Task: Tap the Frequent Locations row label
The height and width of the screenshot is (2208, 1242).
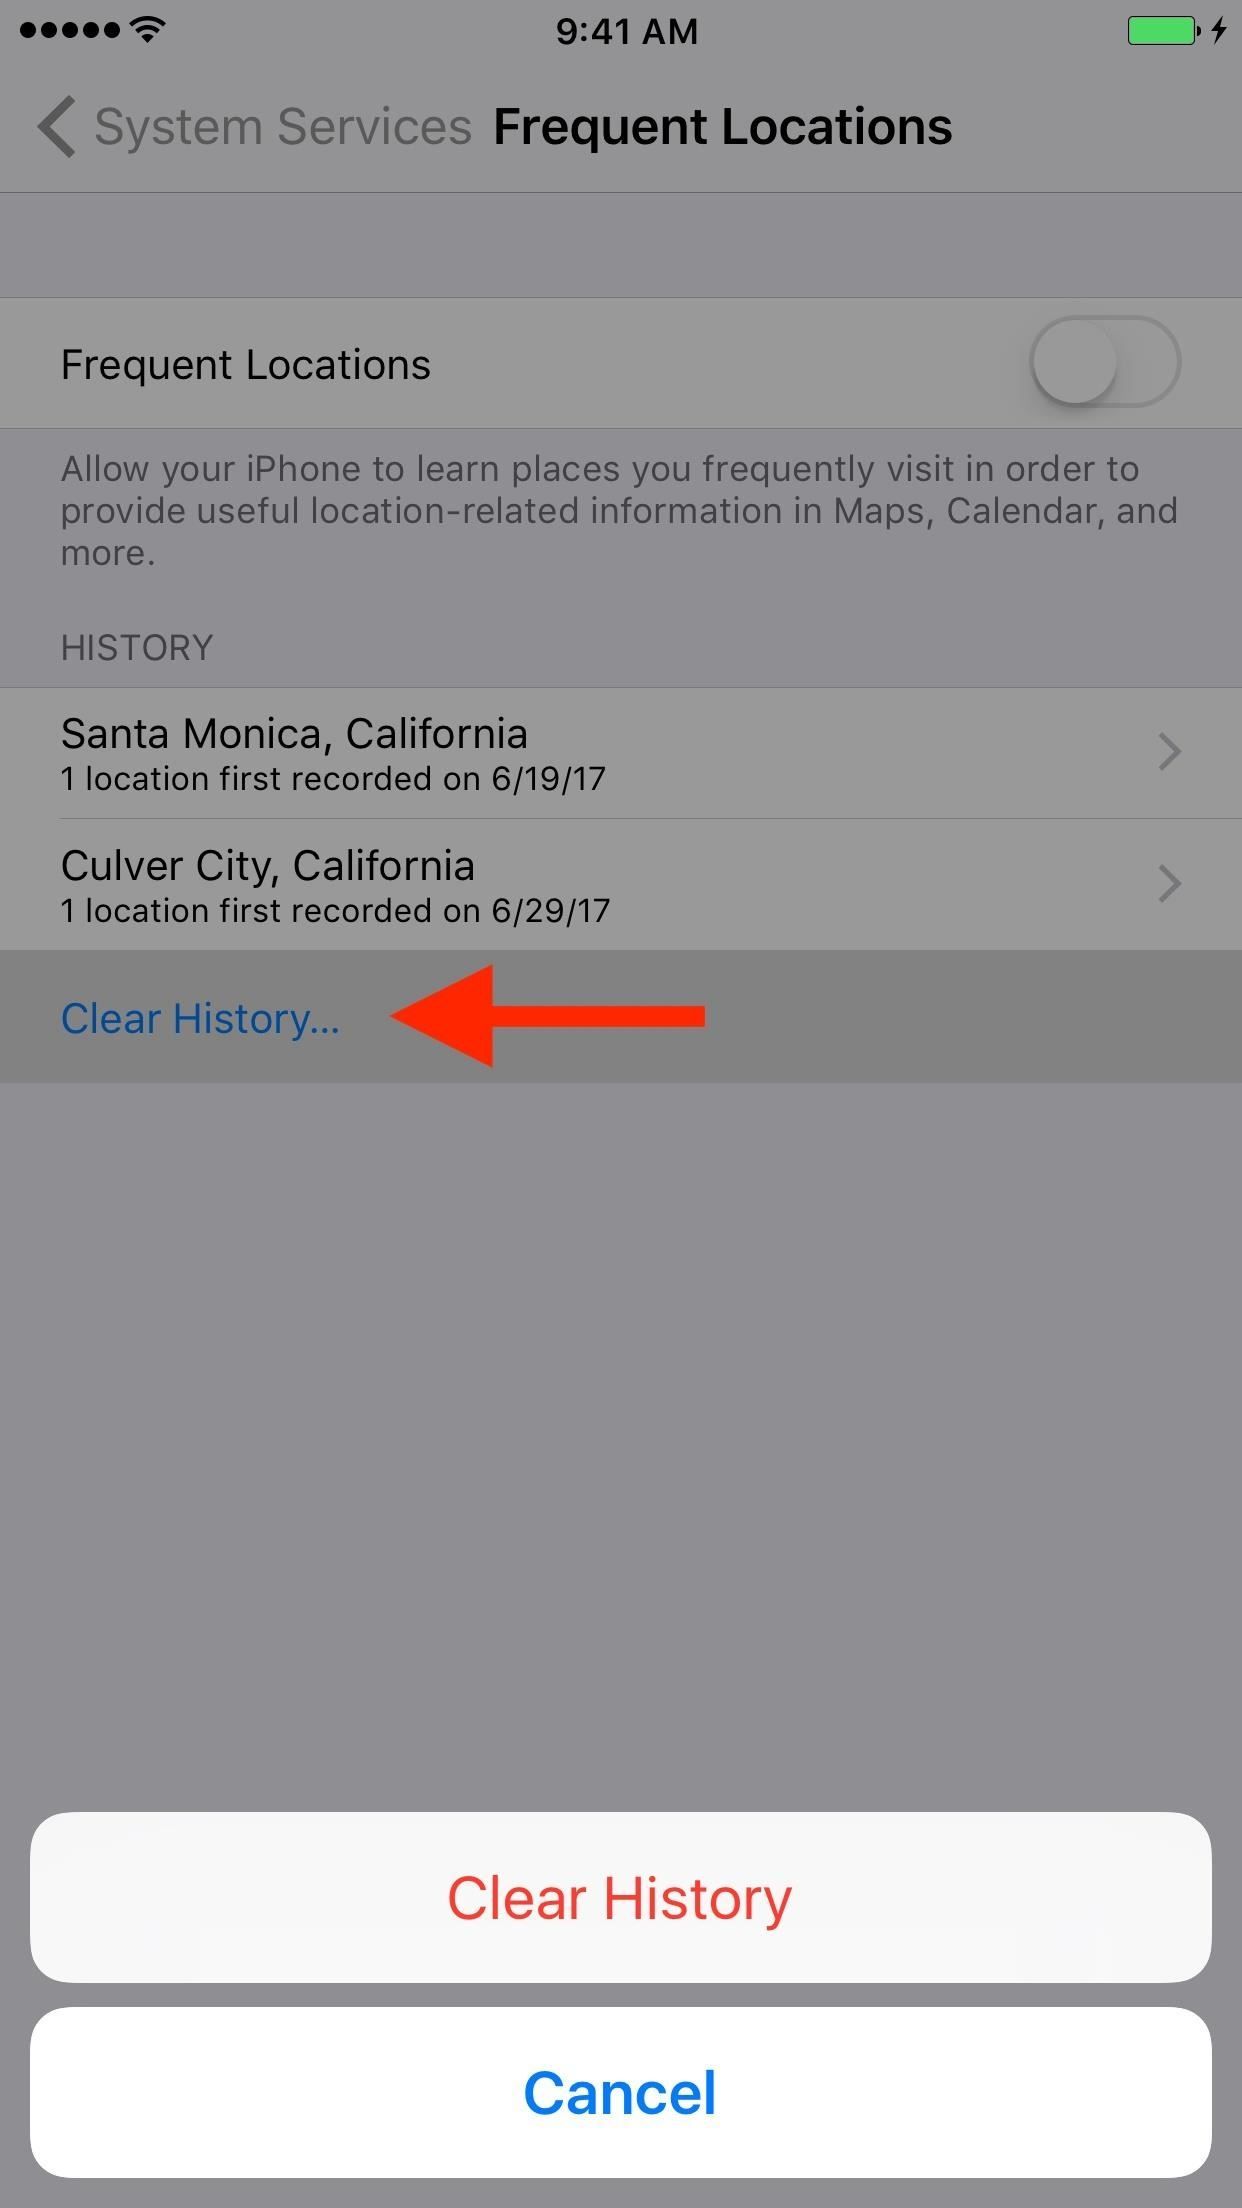Action: point(246,364)
